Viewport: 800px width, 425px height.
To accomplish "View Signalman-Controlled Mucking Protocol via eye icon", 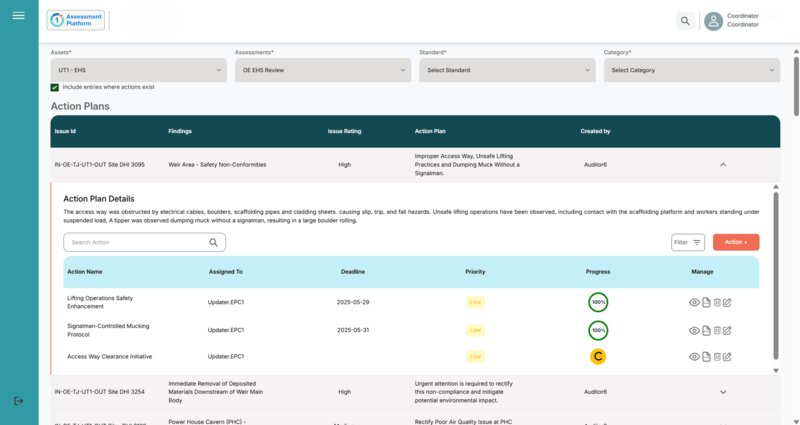I will point(694,330).
